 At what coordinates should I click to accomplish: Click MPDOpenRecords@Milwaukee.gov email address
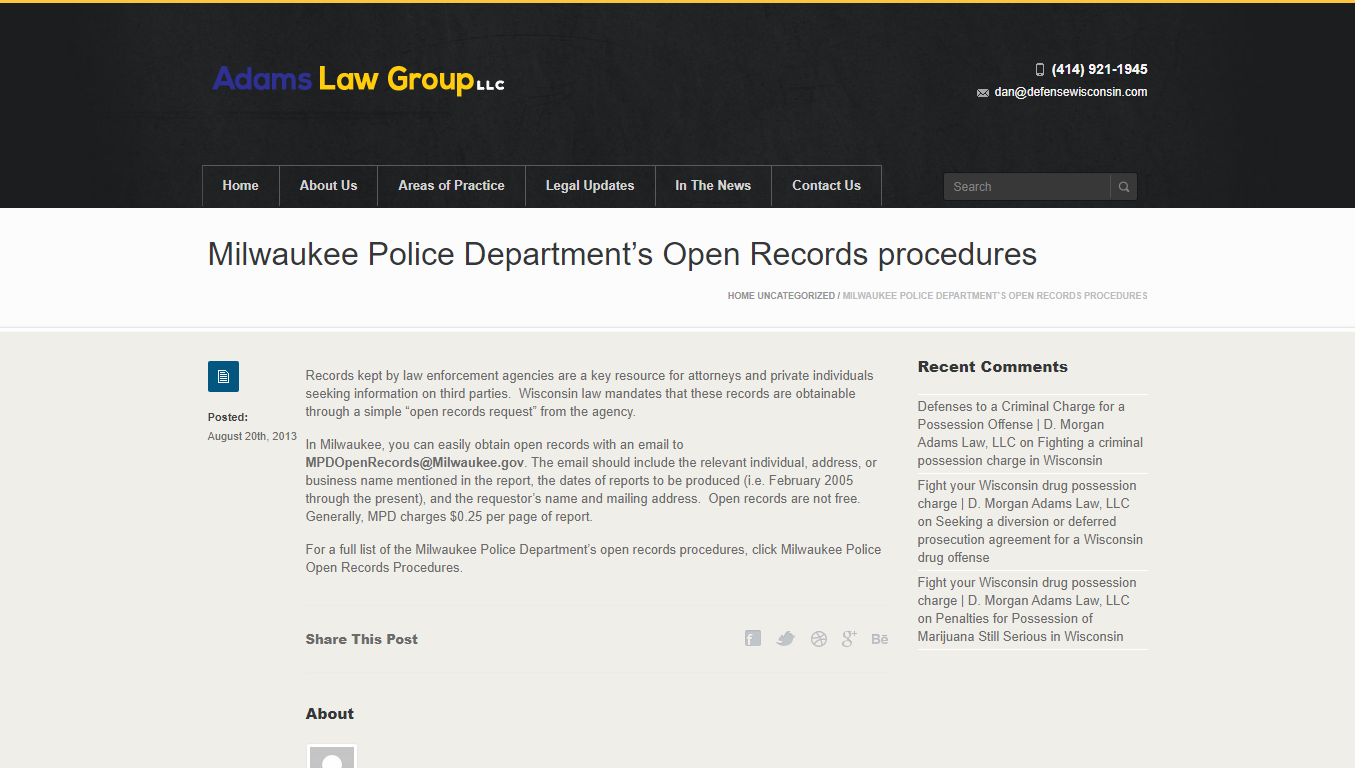pos(415,463)
